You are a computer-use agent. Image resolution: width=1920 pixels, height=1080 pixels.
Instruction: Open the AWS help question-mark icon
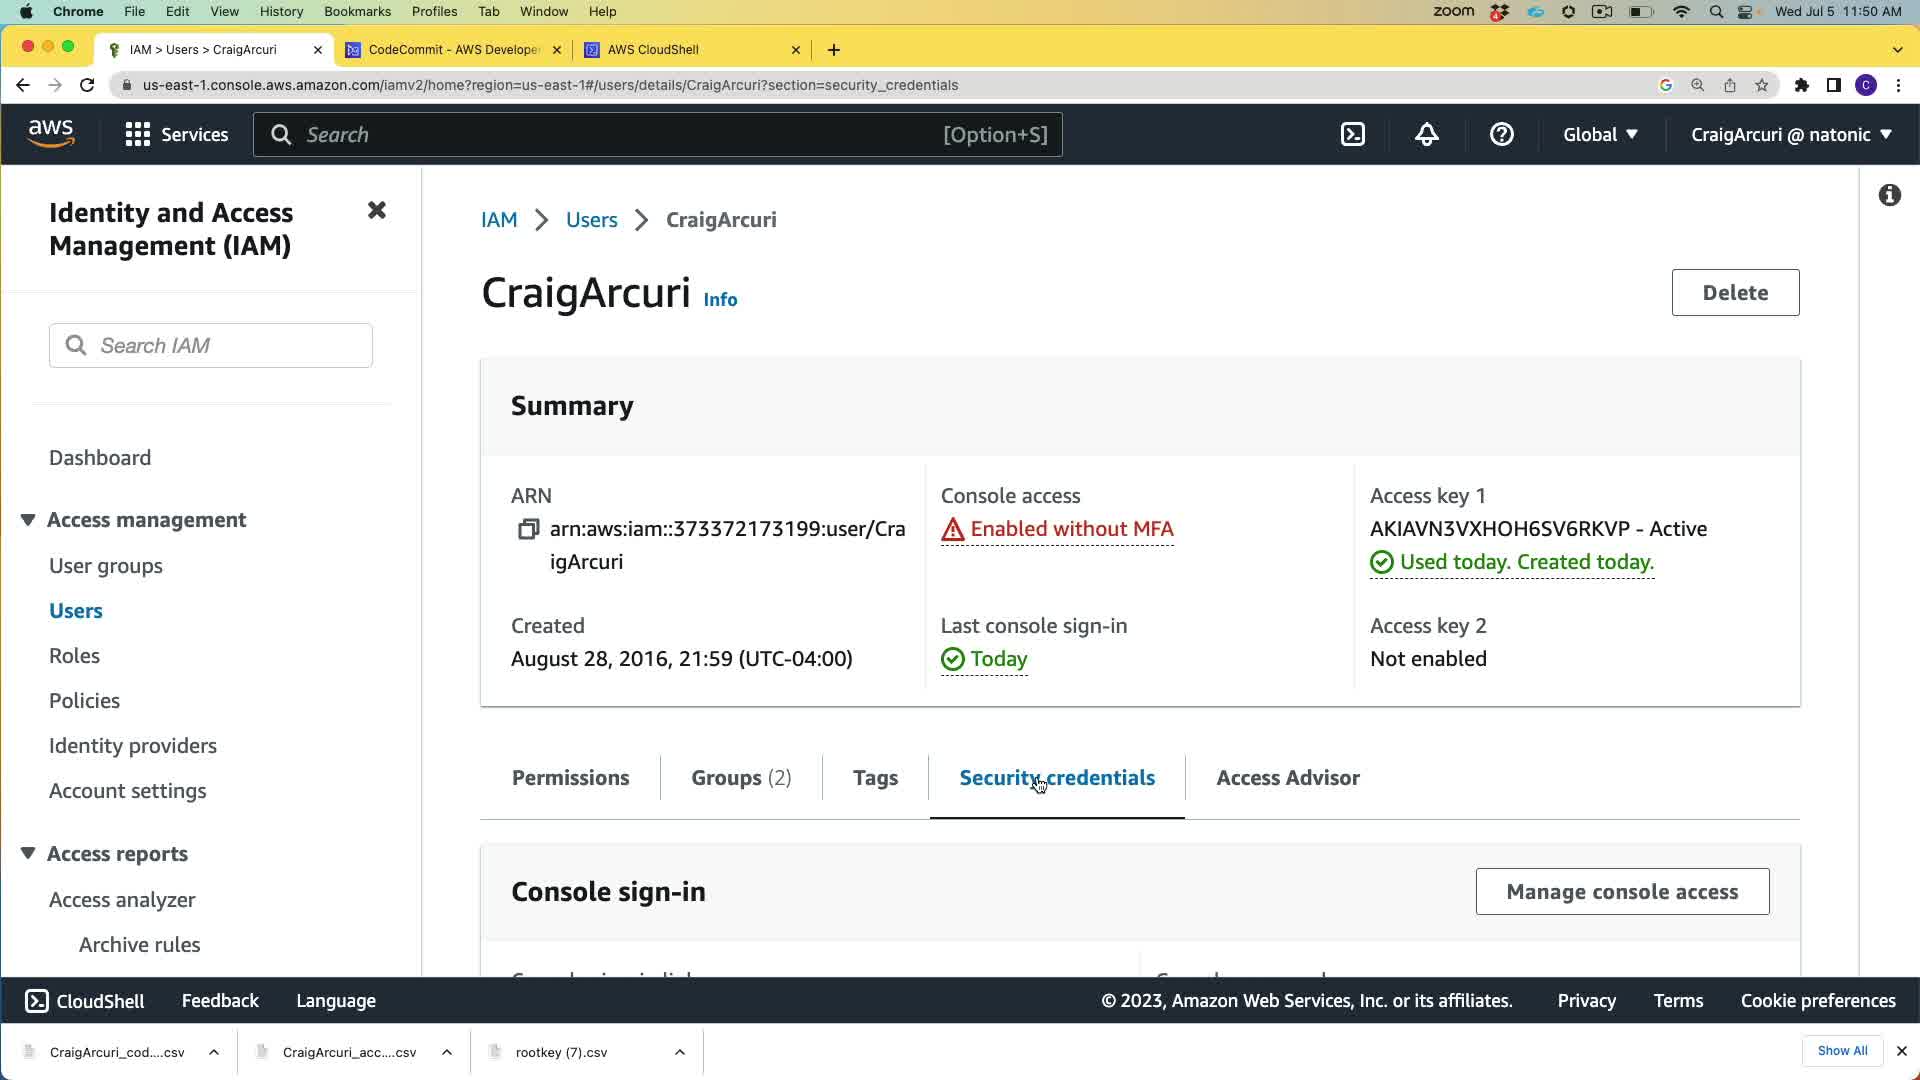pos(1501,134)
